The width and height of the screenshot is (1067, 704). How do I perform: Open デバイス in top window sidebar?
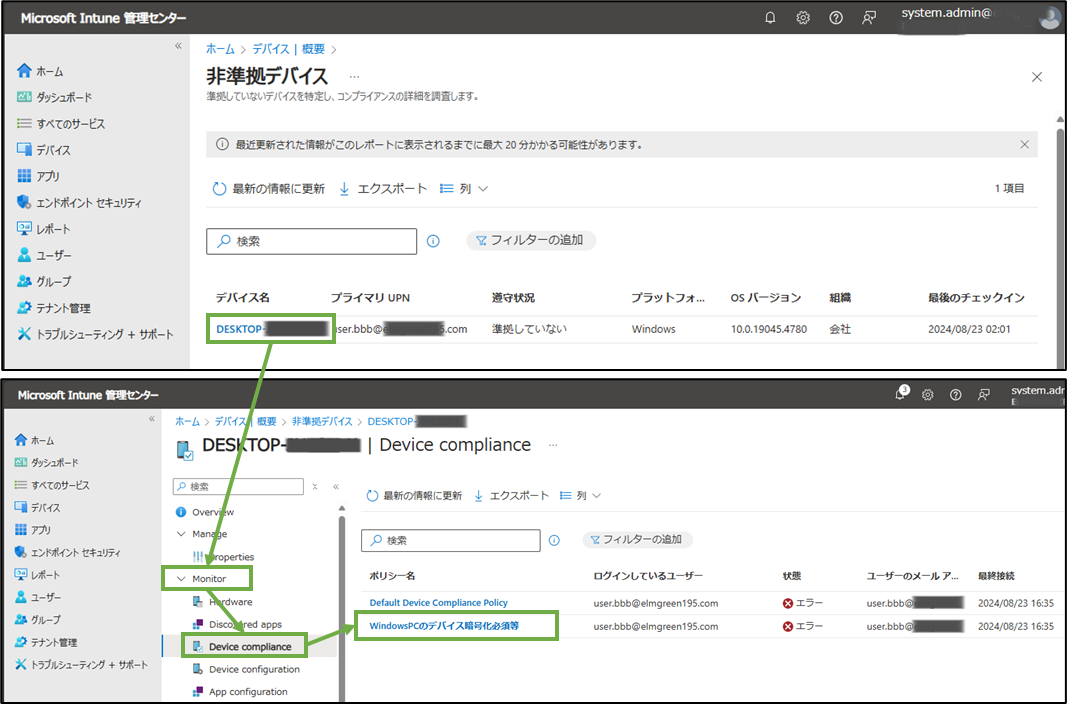(x=44, y=150)
